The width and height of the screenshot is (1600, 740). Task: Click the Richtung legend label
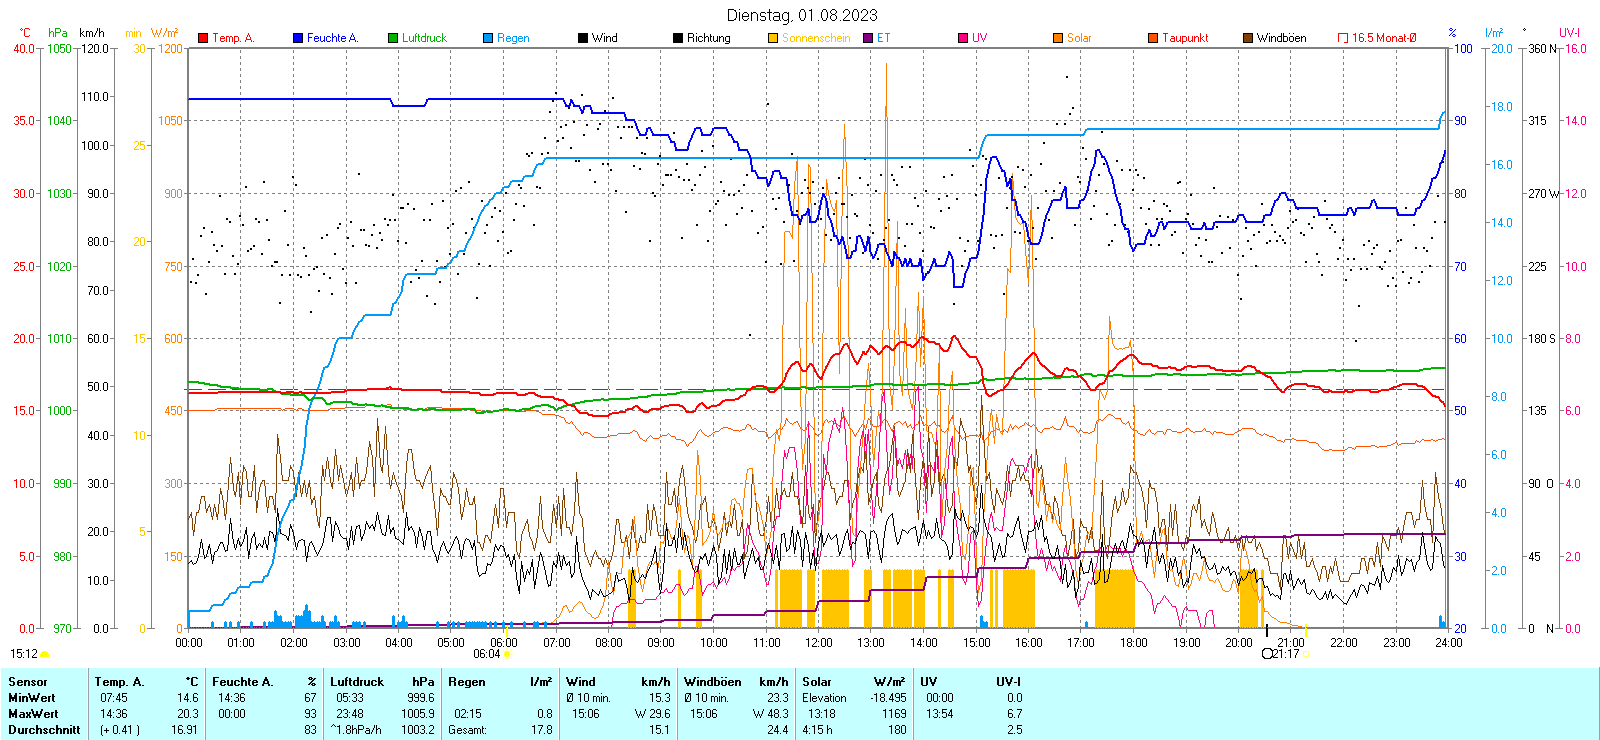708,38
